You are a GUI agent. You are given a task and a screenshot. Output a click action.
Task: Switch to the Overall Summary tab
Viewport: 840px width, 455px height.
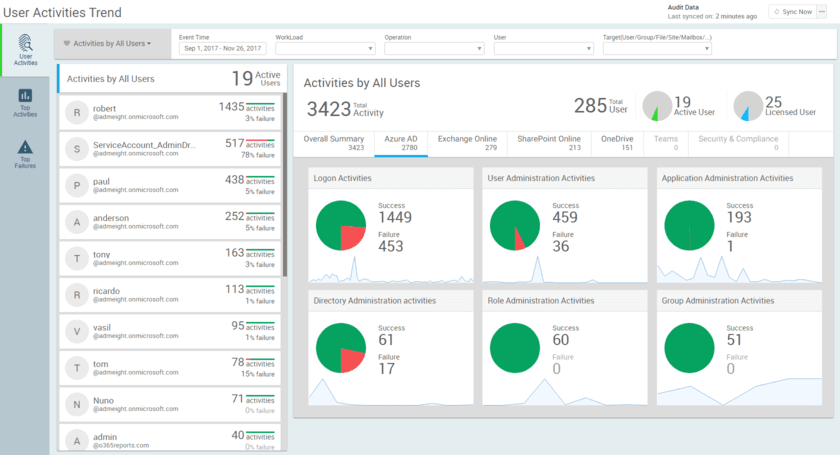(x=335, y=143)
